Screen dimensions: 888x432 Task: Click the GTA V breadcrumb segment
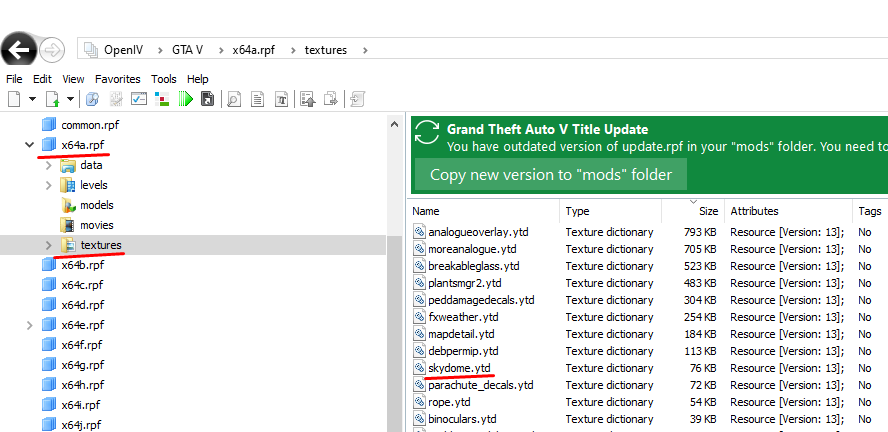pyautogui.click(x=187, y=50)
